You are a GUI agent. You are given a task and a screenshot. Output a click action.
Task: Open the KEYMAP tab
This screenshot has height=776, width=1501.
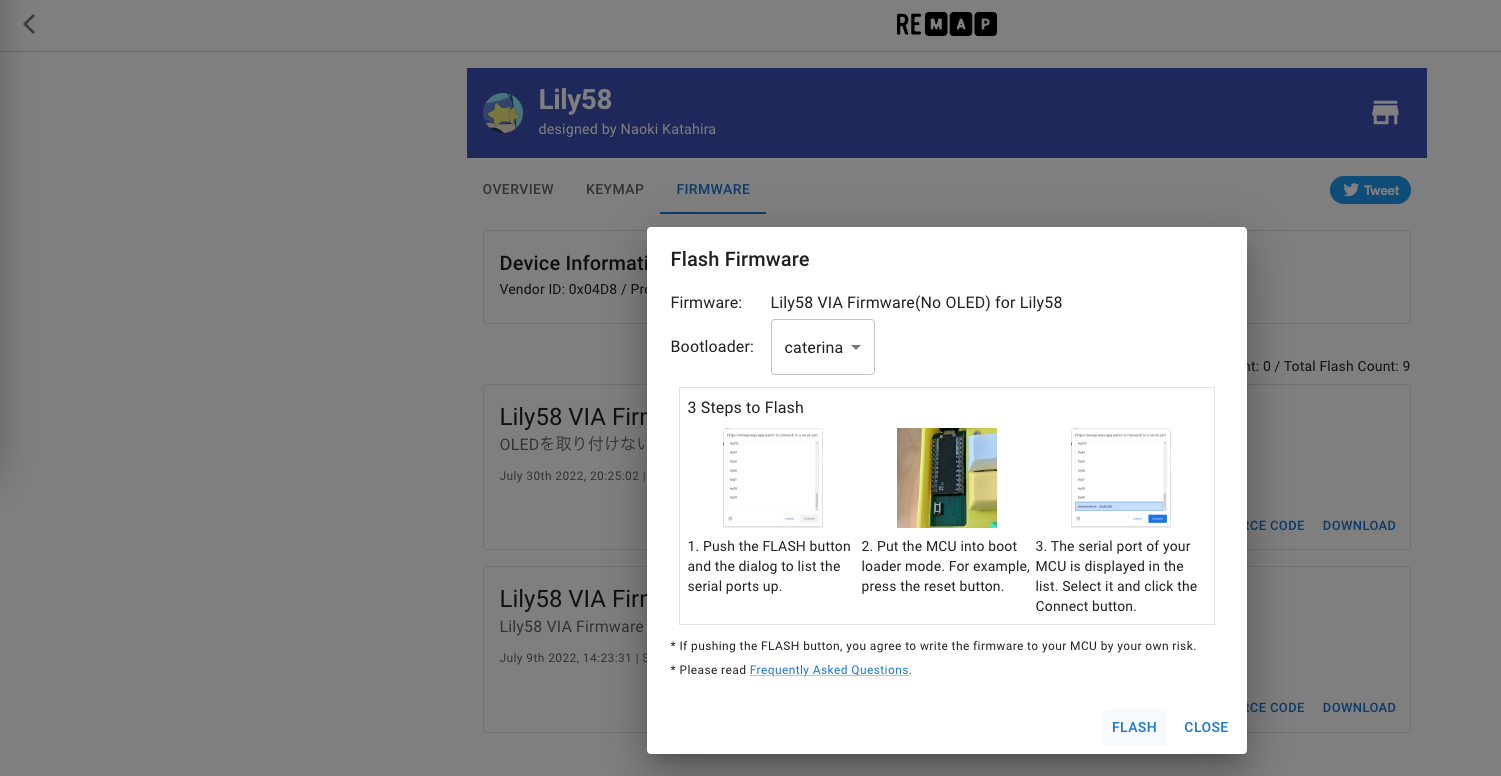coord(615,189)
